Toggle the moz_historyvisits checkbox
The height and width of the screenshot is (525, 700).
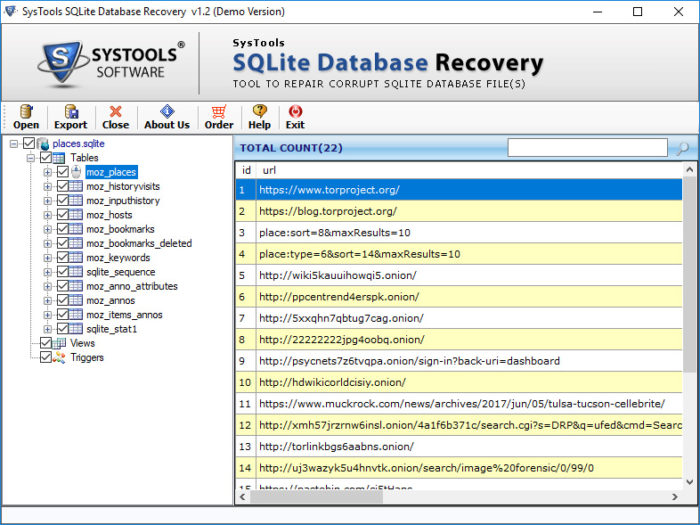(x=62, y=186)
